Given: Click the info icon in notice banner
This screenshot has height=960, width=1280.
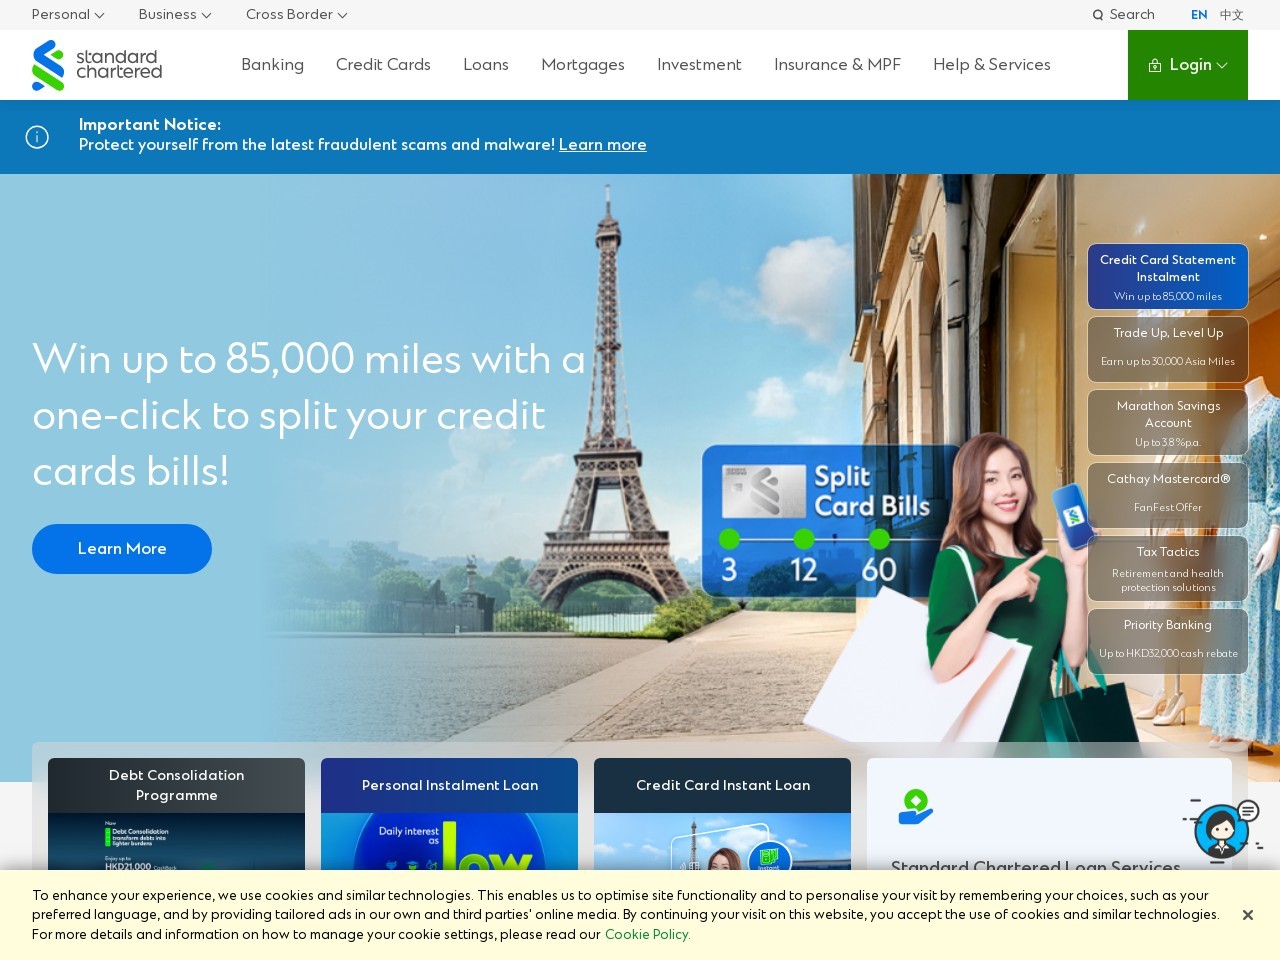Looking at the screenshot, I should coord(37,137).
